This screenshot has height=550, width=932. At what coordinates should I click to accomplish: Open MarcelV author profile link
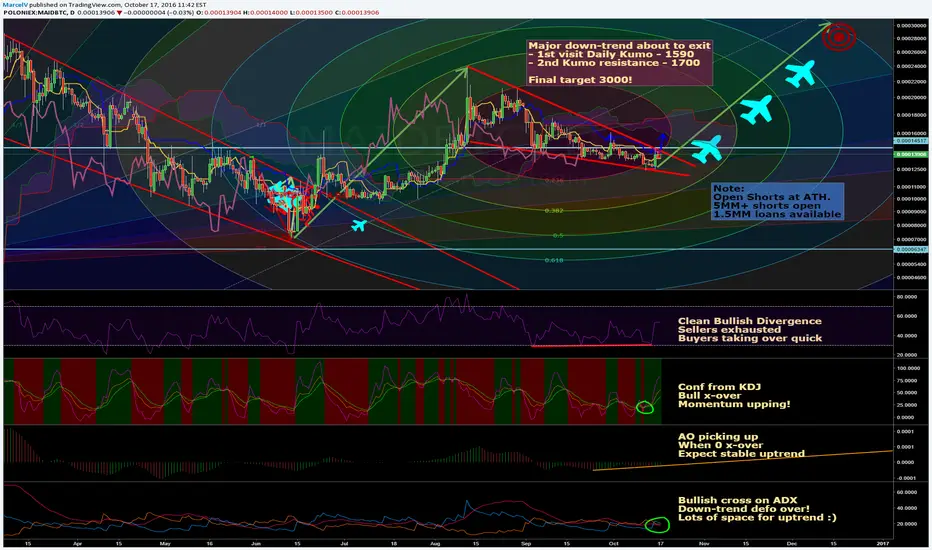pyautogui.click(x=15, y=5)
